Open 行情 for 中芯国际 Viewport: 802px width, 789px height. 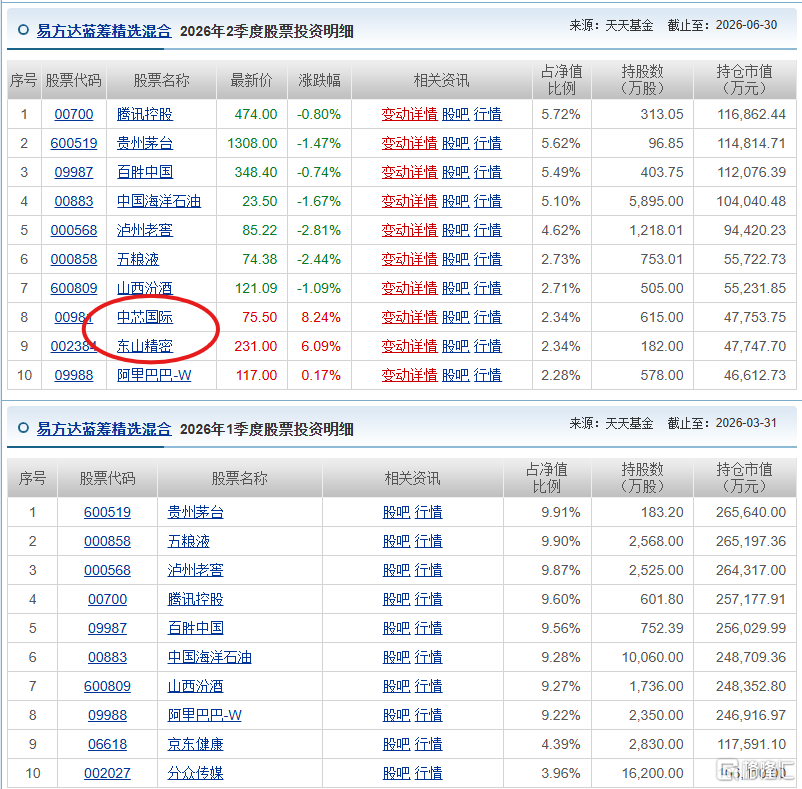pyautogui.click(x=487, y=318)
